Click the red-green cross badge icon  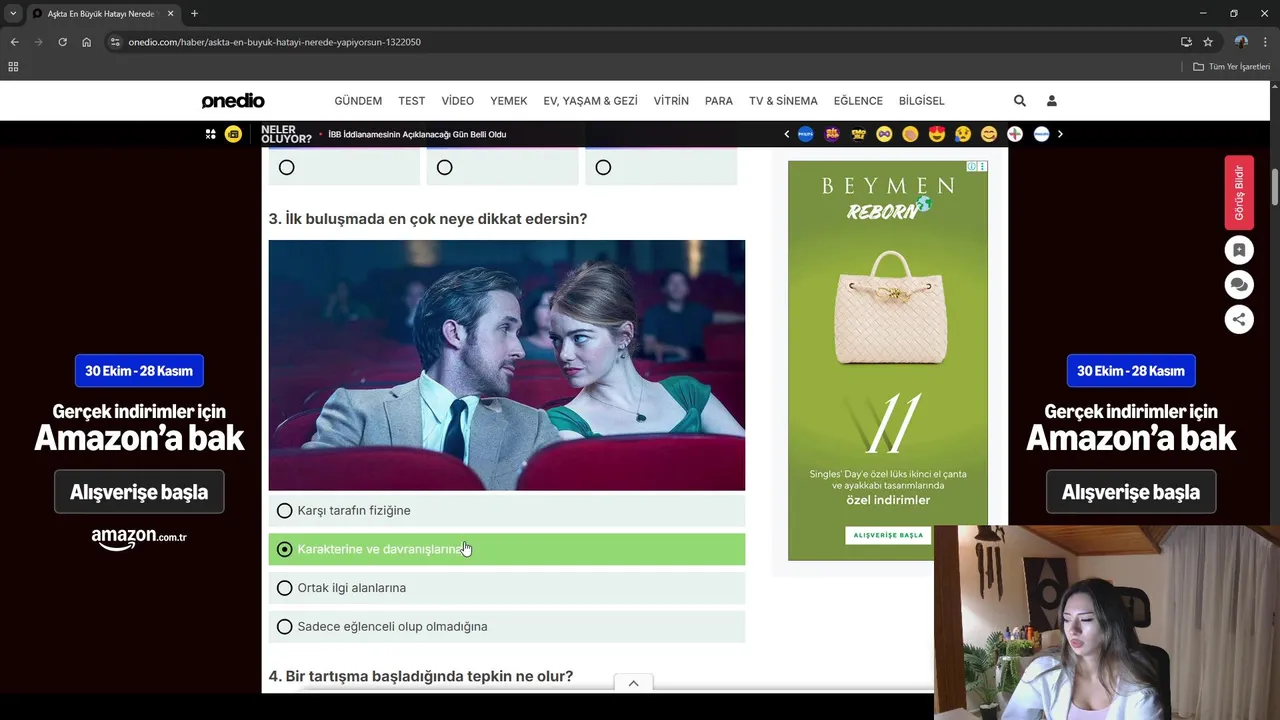pyautogui.click(x=1015, y=134)
